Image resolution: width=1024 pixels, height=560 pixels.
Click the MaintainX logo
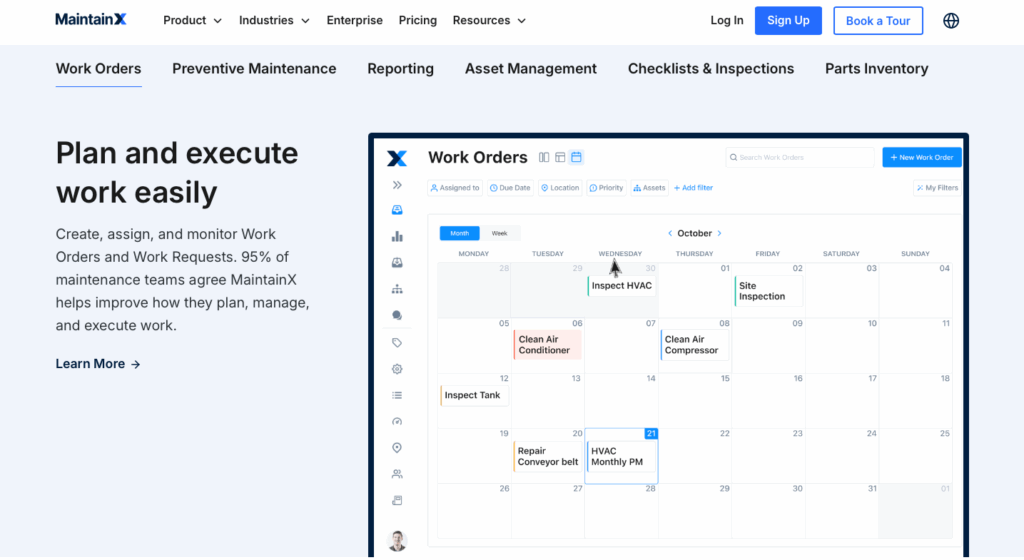91,20
